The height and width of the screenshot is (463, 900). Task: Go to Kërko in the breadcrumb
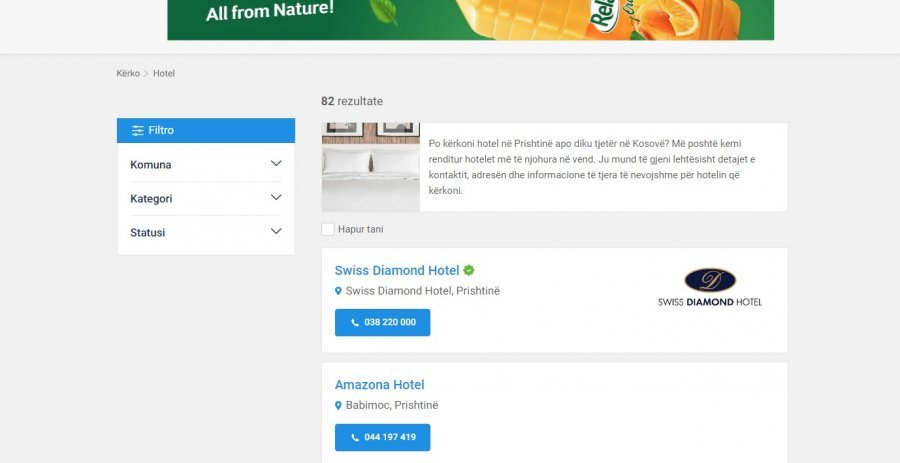128,73
